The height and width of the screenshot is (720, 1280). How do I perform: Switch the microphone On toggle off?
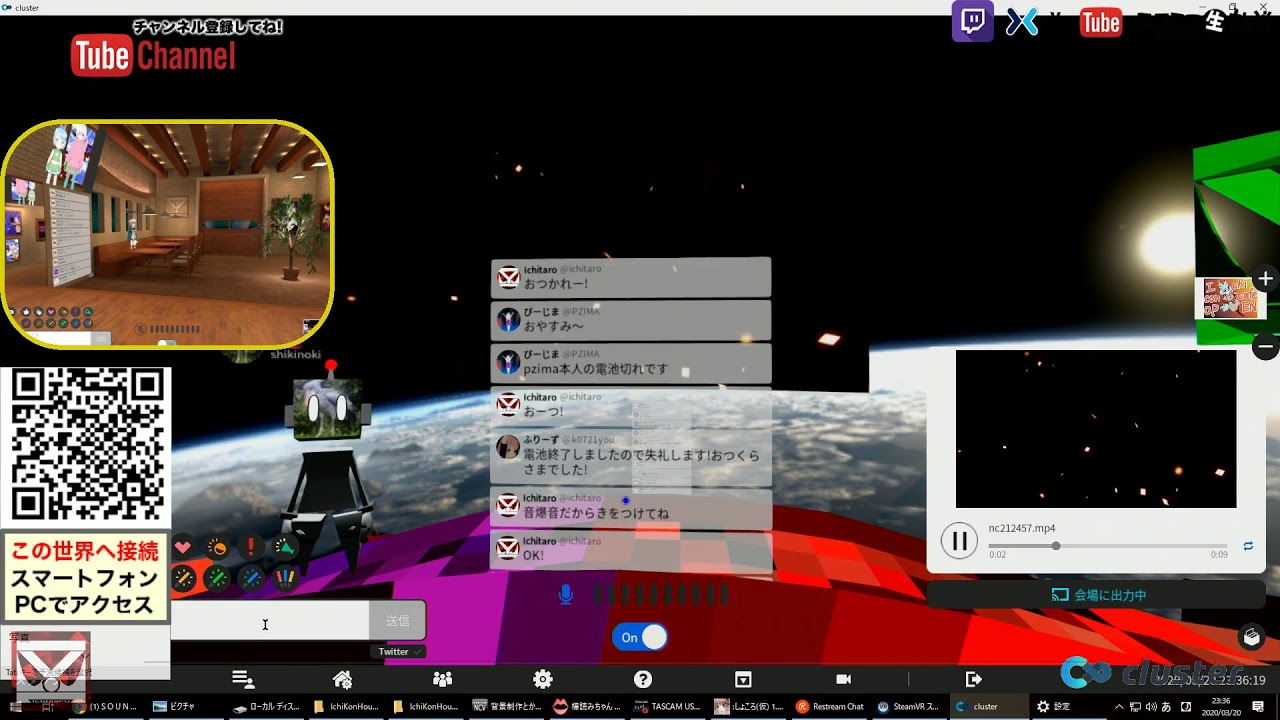pyautogui.click(x=639, y=637)
